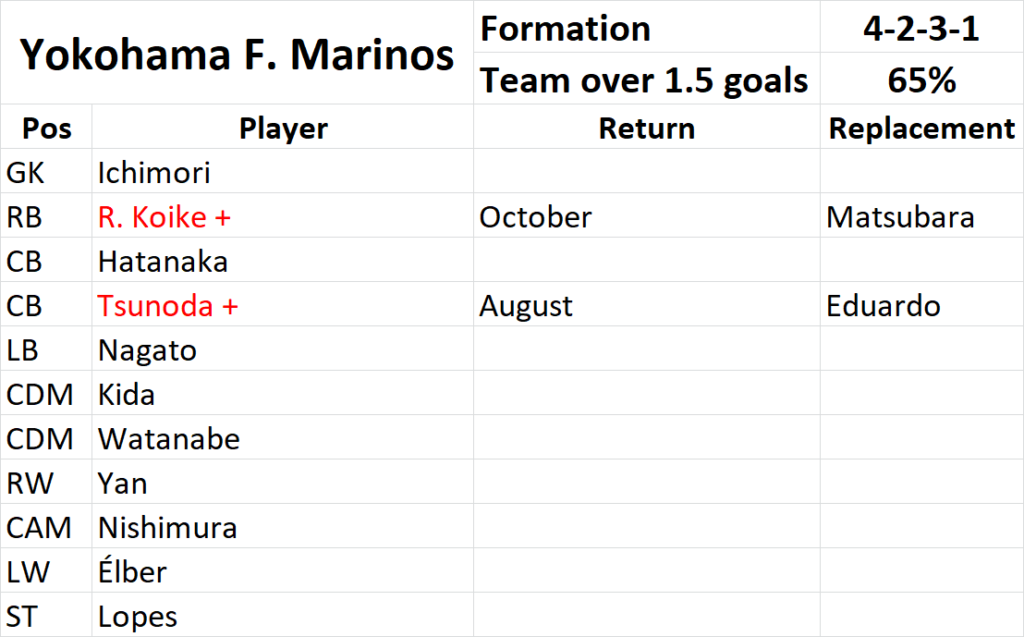Select the Replacement column header
Viewport: 1024px width, 637px height.
click(921, 127)
